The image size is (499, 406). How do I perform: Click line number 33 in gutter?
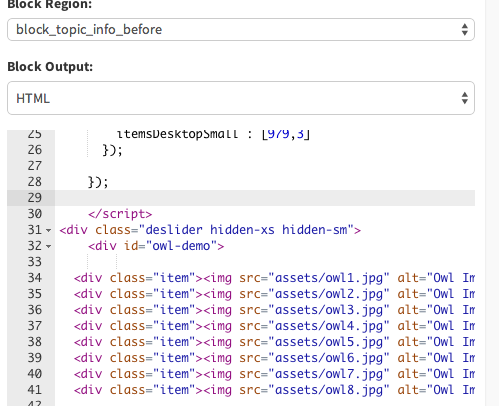click(35, 262)
